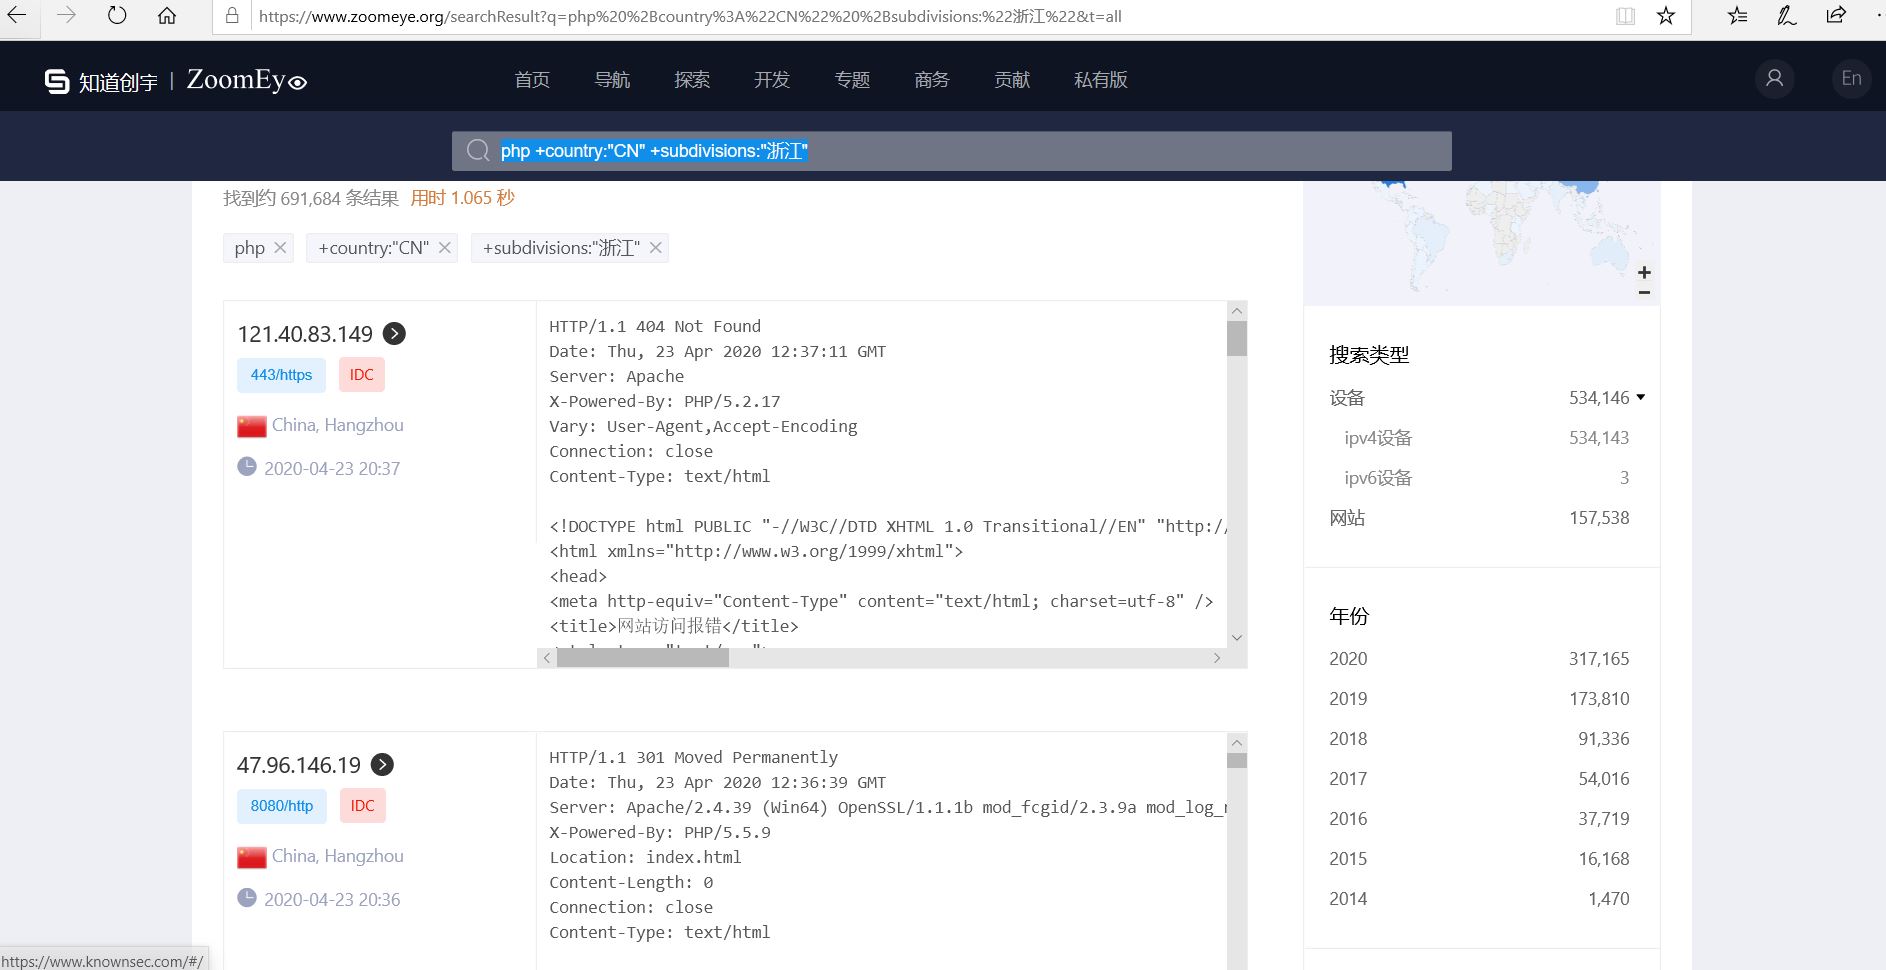Add page to favorites star icon

pyautogui.click(x=1666, y=16)
